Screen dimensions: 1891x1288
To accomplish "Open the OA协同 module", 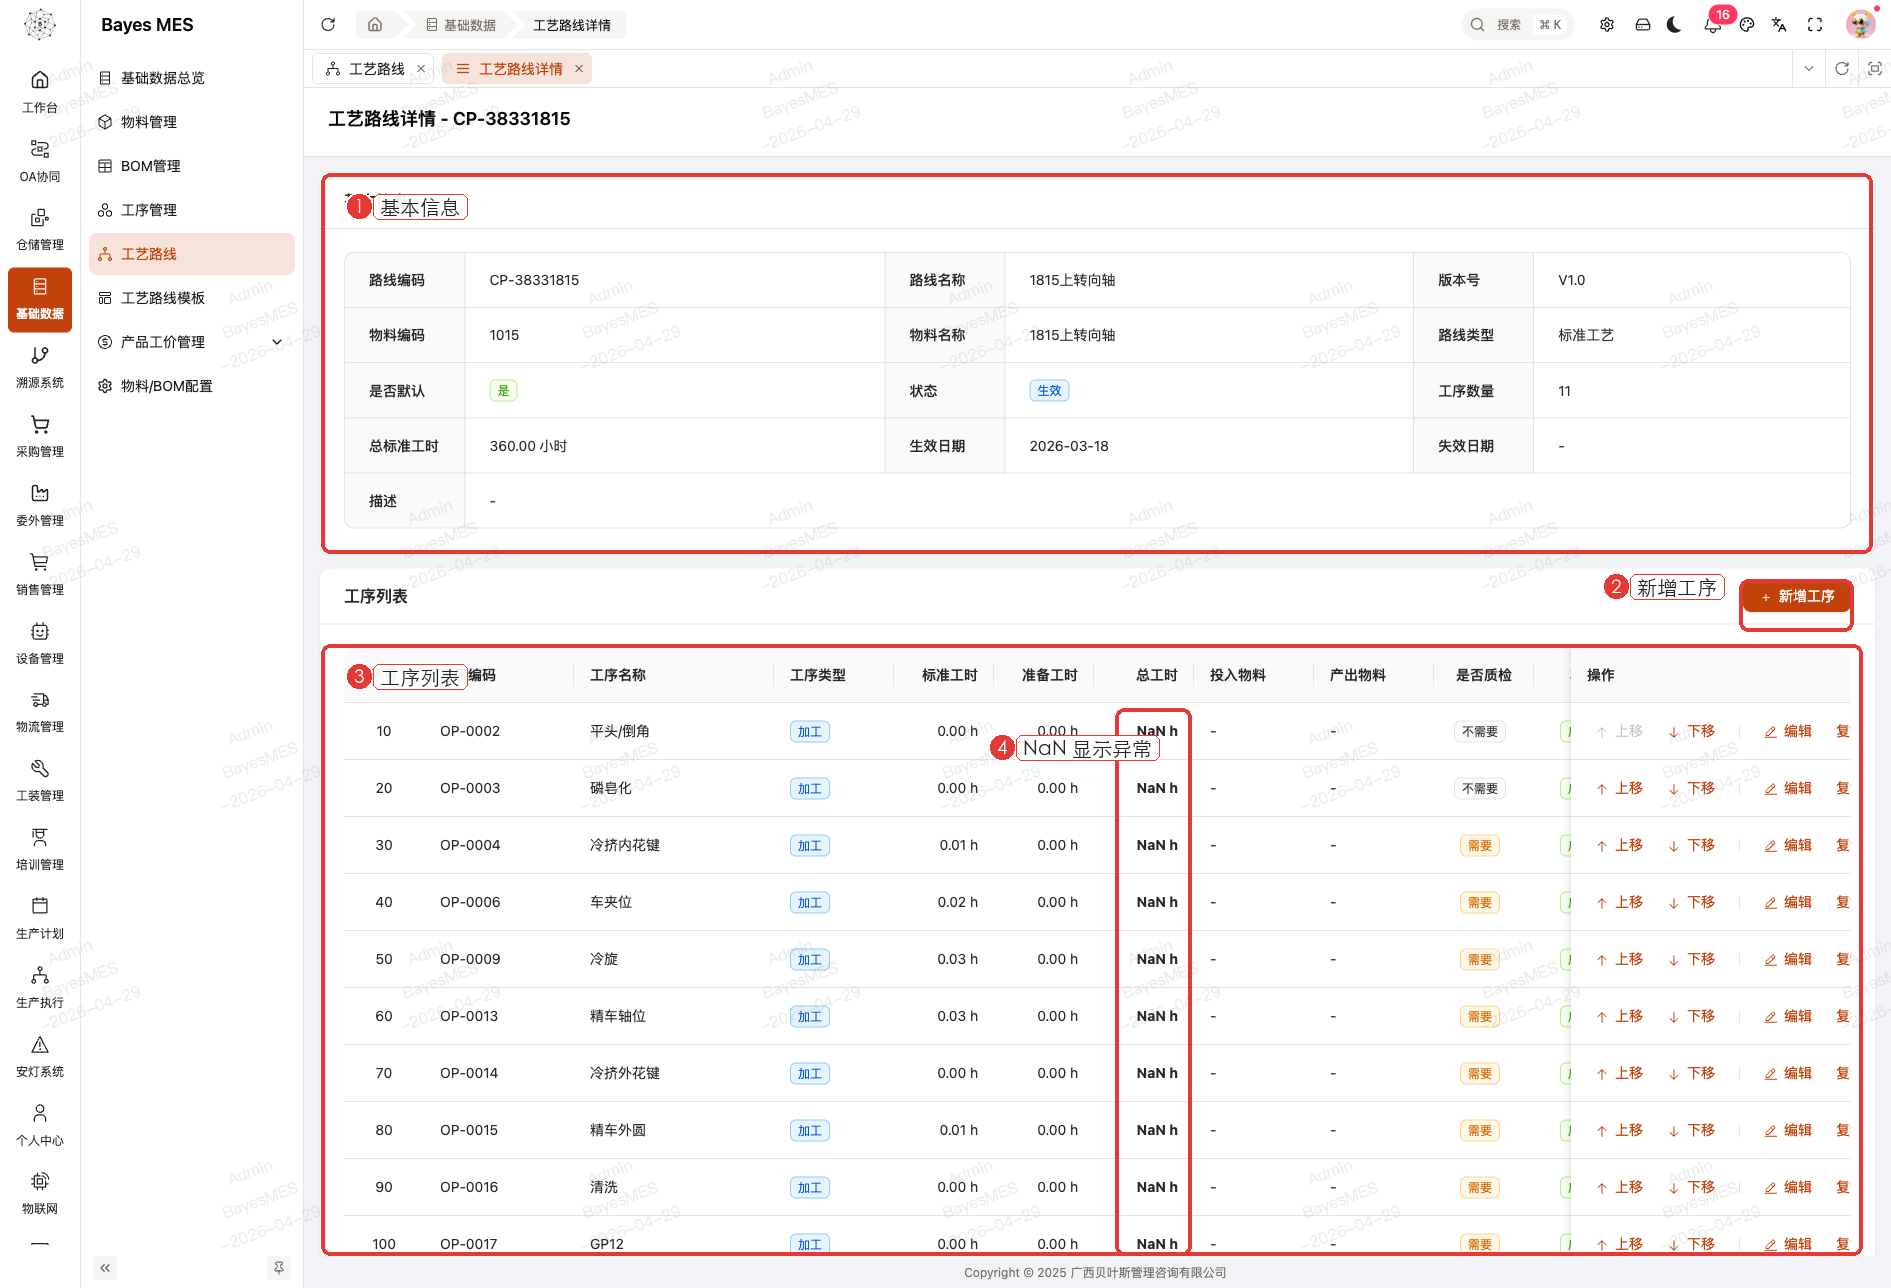I will tap(40, 161).
